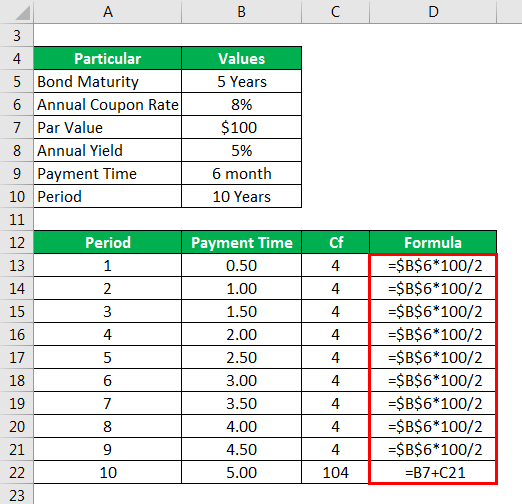Screen dimensions: 522x504
Task: Select payment time 0.50 cell
Action: (241, 265)
